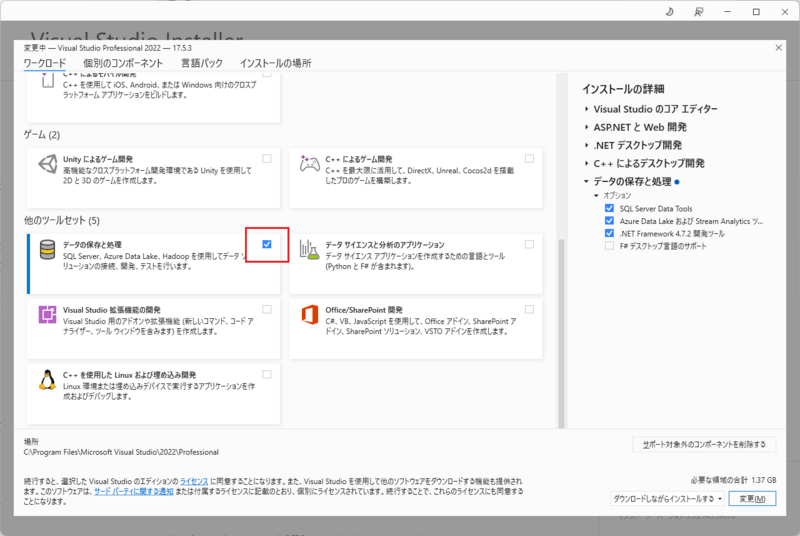This screenshot has width=800, height=536.
Task: Click the C++ game development controller icon
Action: tap(310, 164)
